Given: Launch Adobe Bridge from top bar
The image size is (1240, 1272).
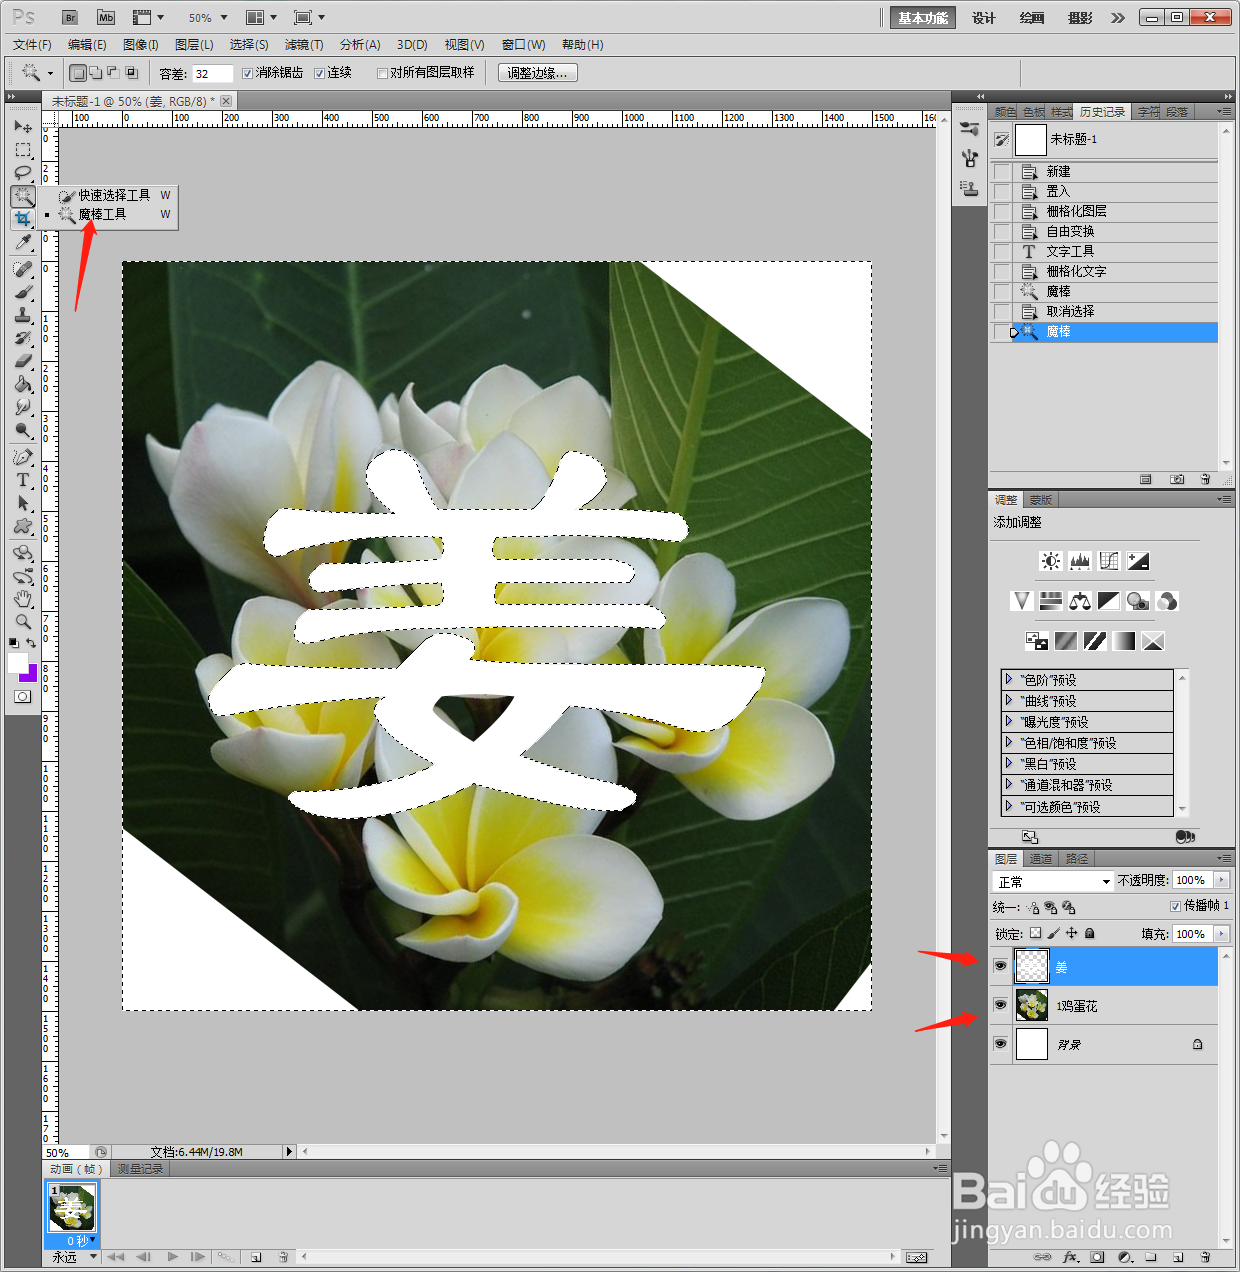Looking at the screenshot, I should coord(69,17).
